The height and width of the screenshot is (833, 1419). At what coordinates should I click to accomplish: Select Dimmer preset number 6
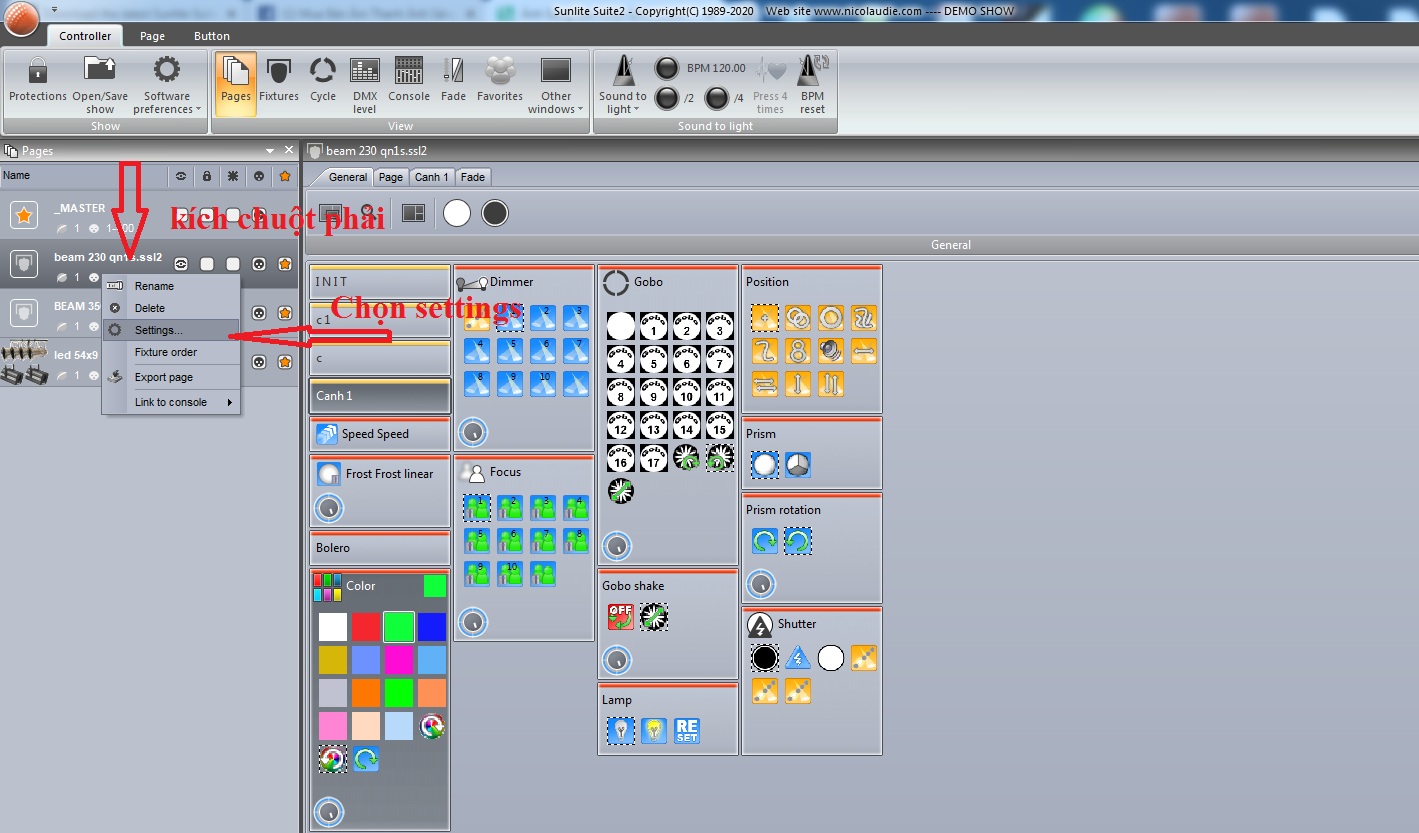(x=543, y=351)
